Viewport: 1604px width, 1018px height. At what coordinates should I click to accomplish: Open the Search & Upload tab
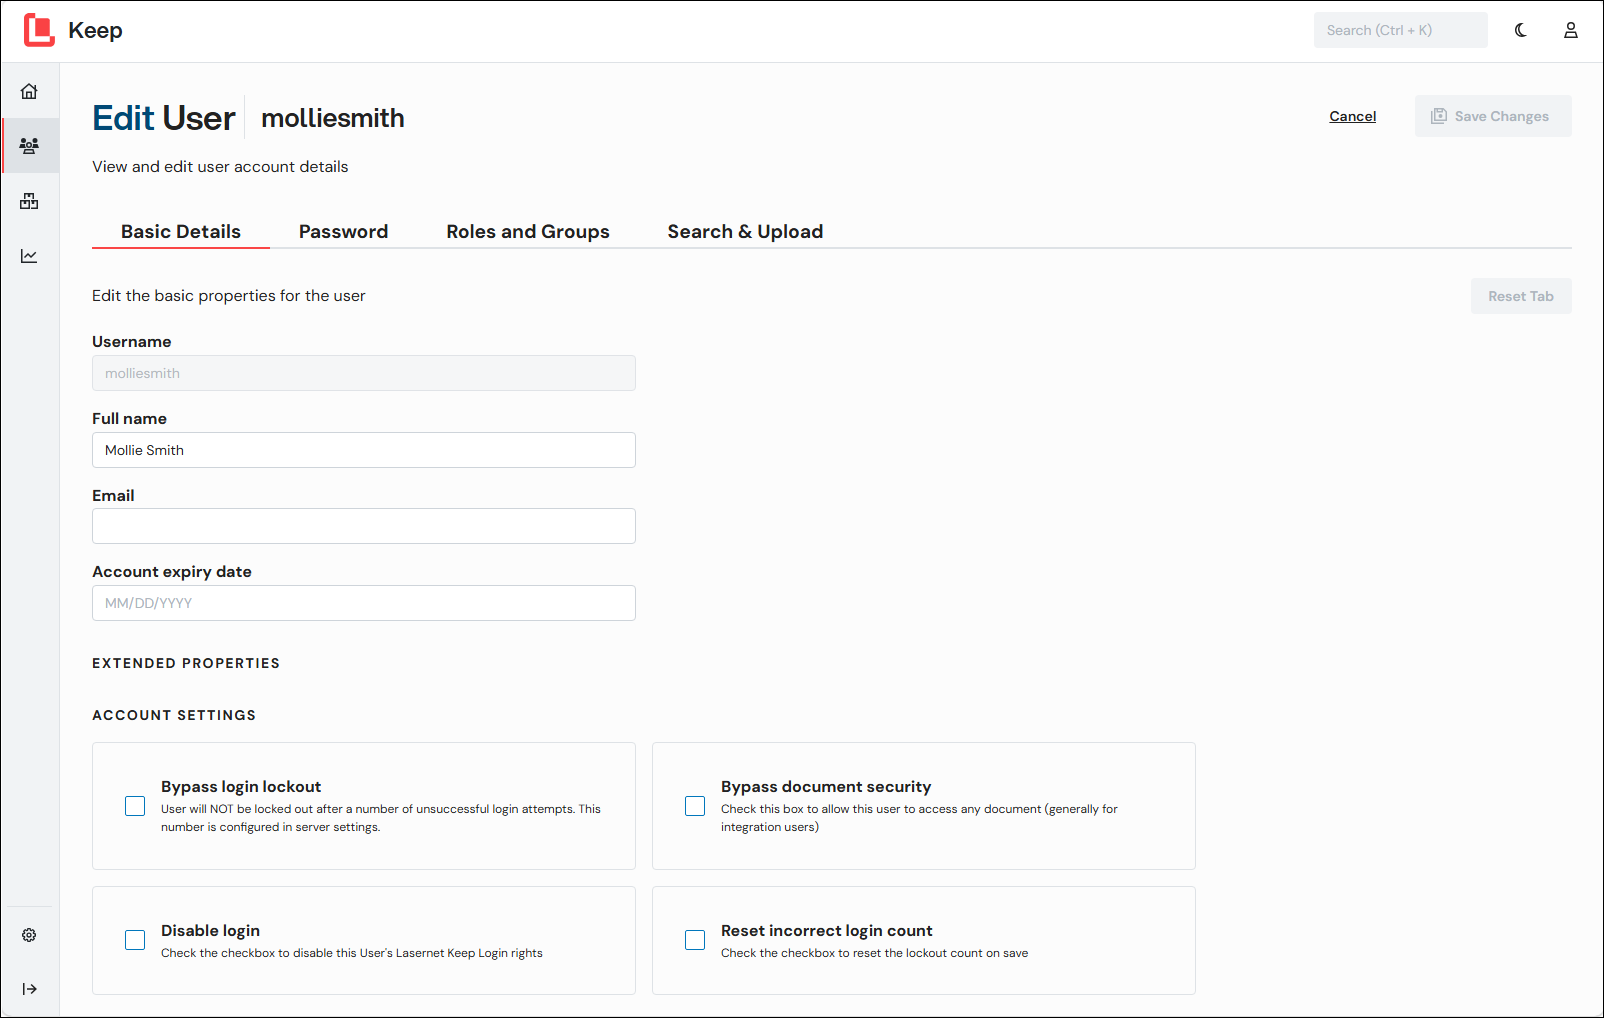click(x=745, y=231)
